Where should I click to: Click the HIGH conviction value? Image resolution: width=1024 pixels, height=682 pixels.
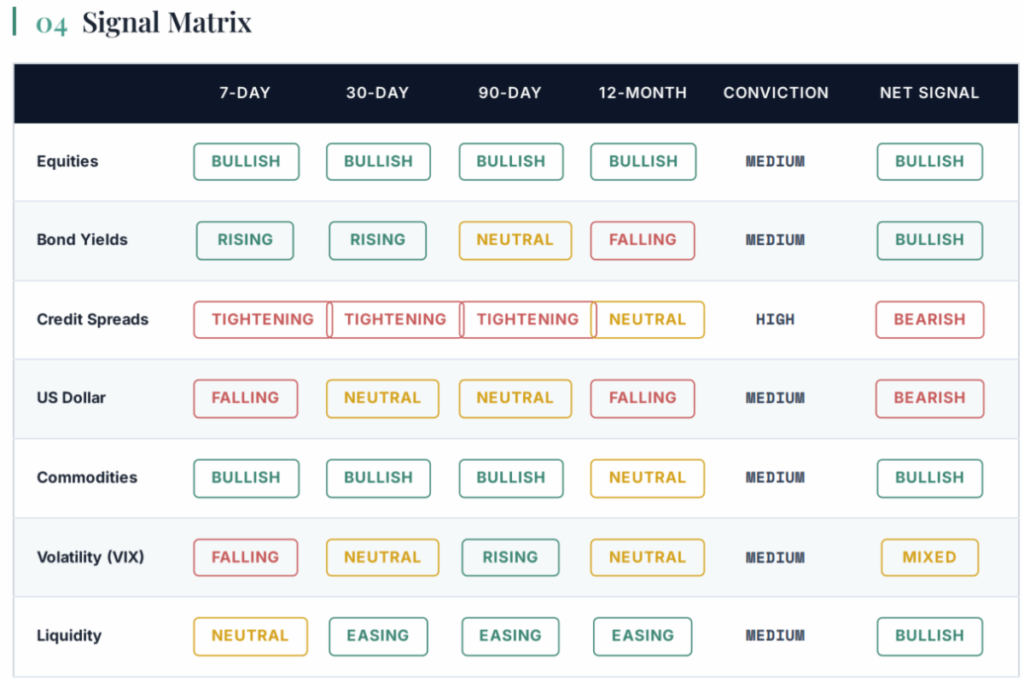(x=775, y=319)
